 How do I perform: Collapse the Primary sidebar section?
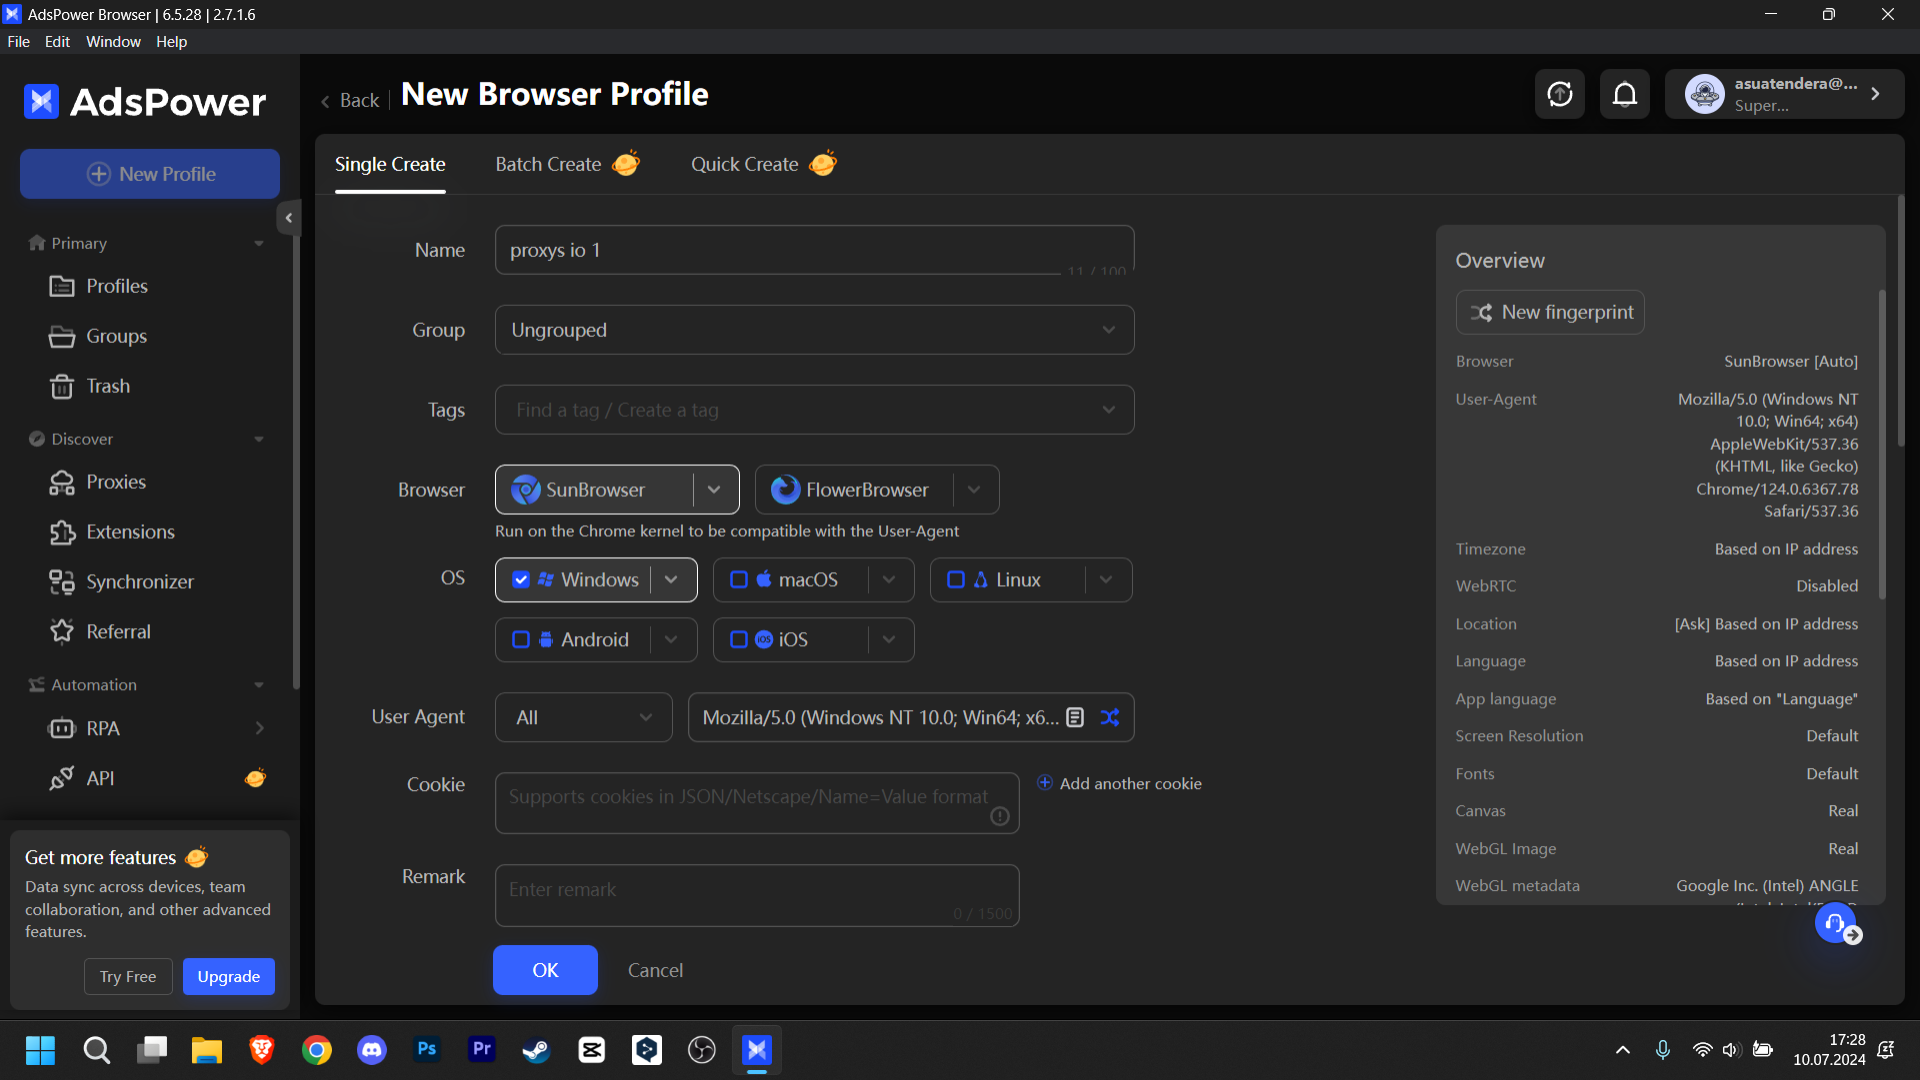point(259,243)
